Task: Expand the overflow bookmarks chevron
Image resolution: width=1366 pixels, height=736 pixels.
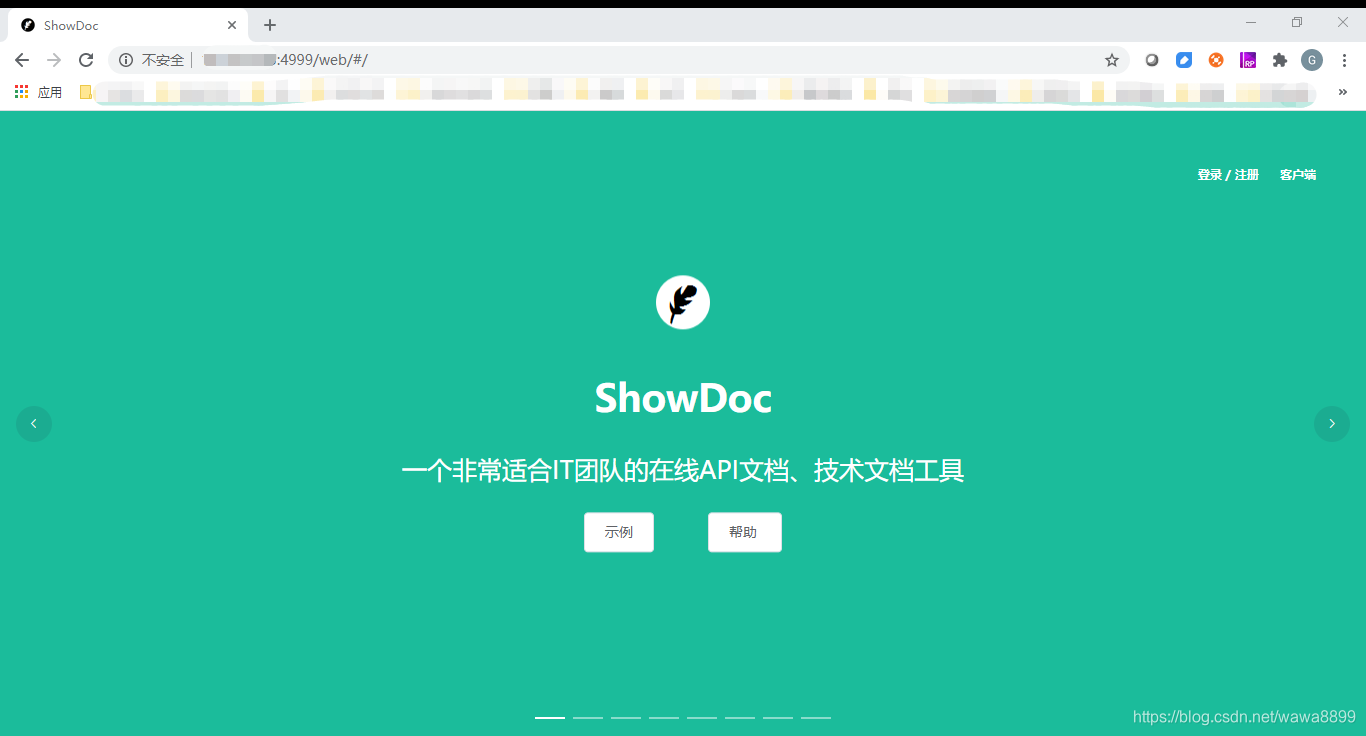Action: pos(1343,91)
